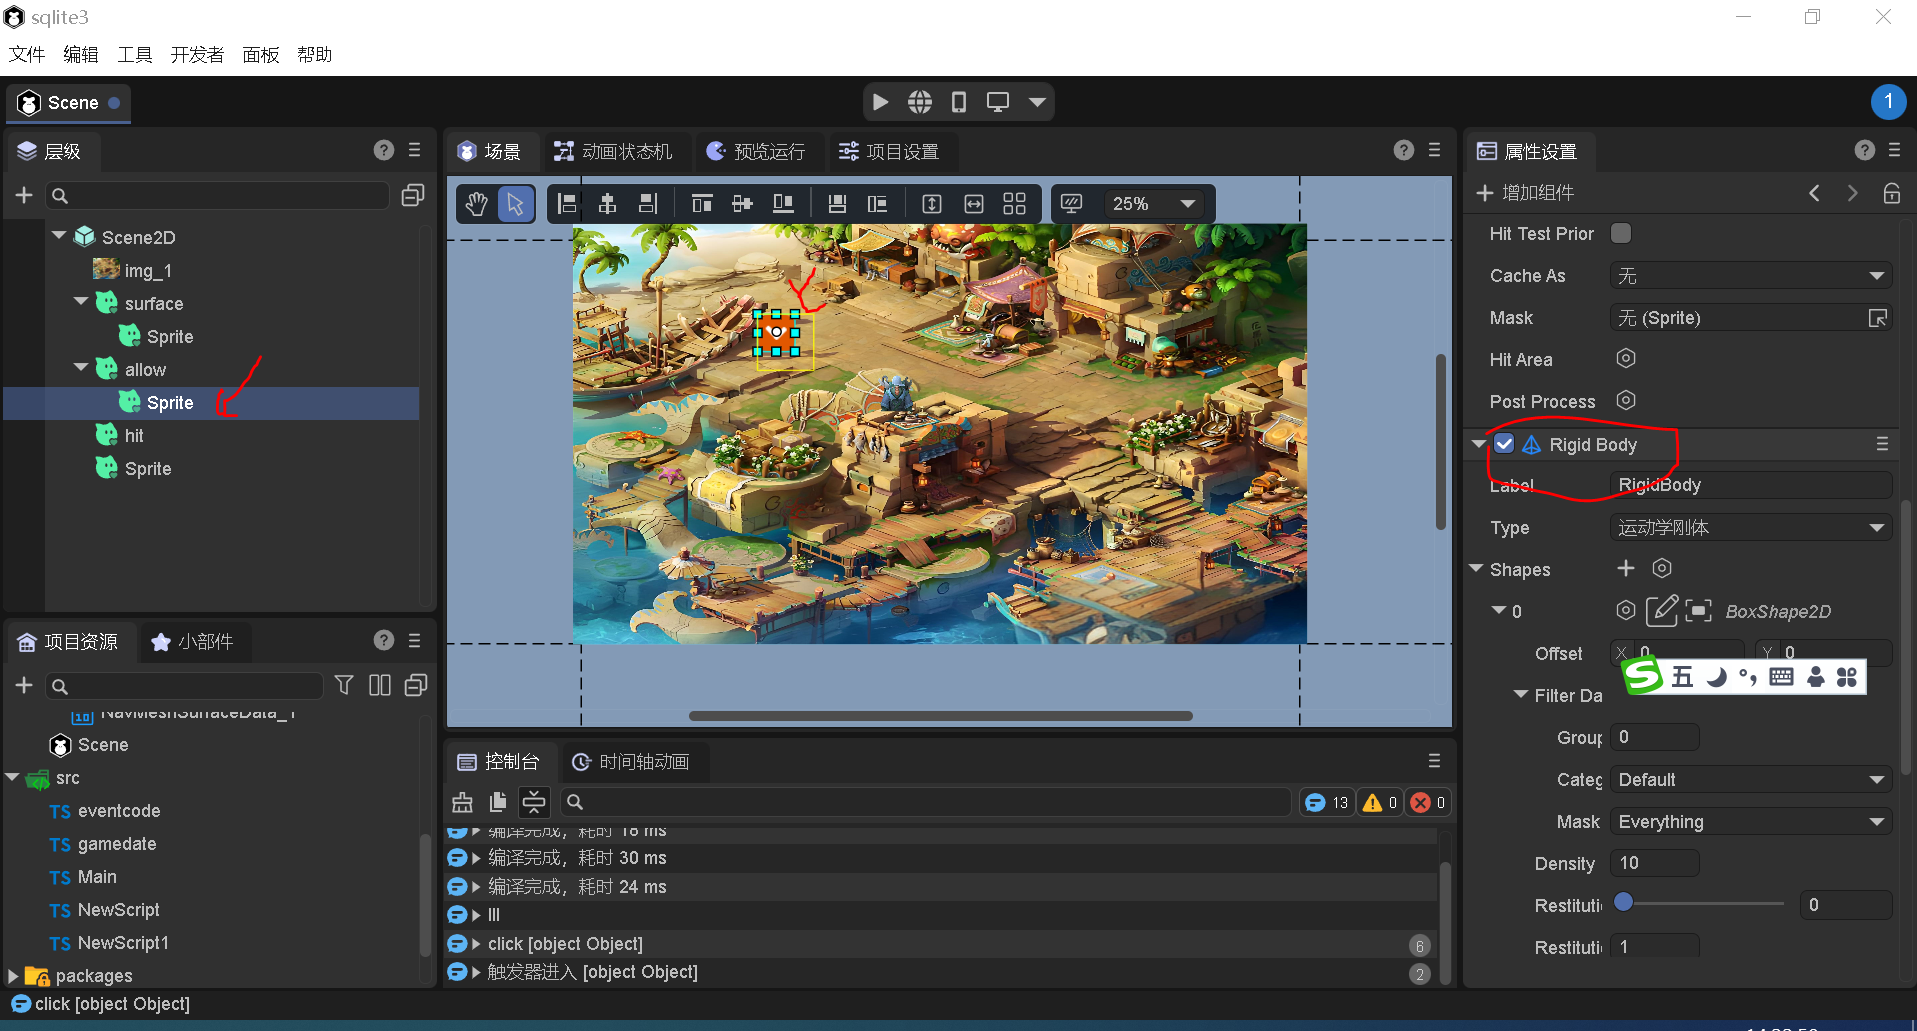This screenshot has width=1917, height=1031.
Task: Switch to the 动画状态机 tab
Action: (x=614, y=151)
